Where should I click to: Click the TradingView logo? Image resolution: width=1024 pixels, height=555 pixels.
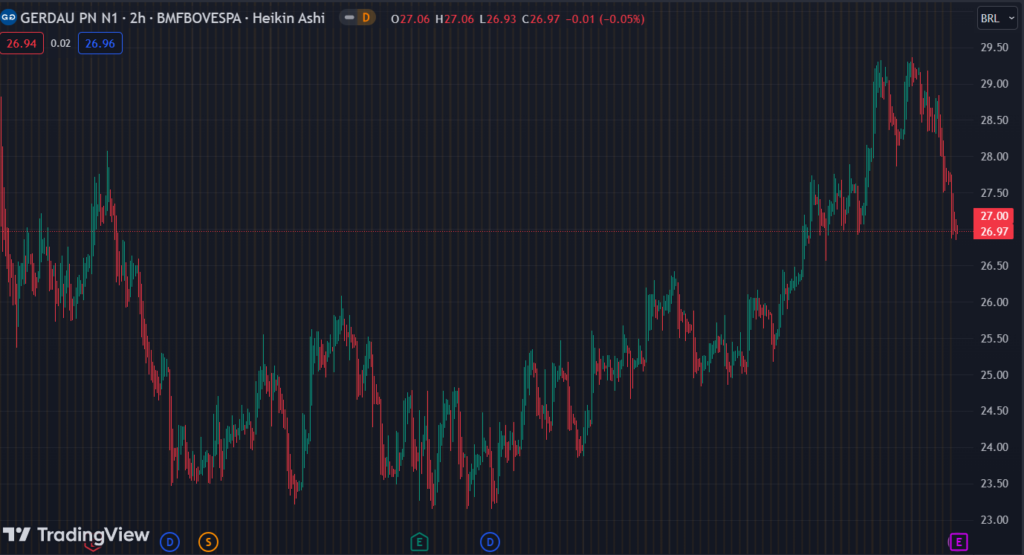tap(76, 535)
